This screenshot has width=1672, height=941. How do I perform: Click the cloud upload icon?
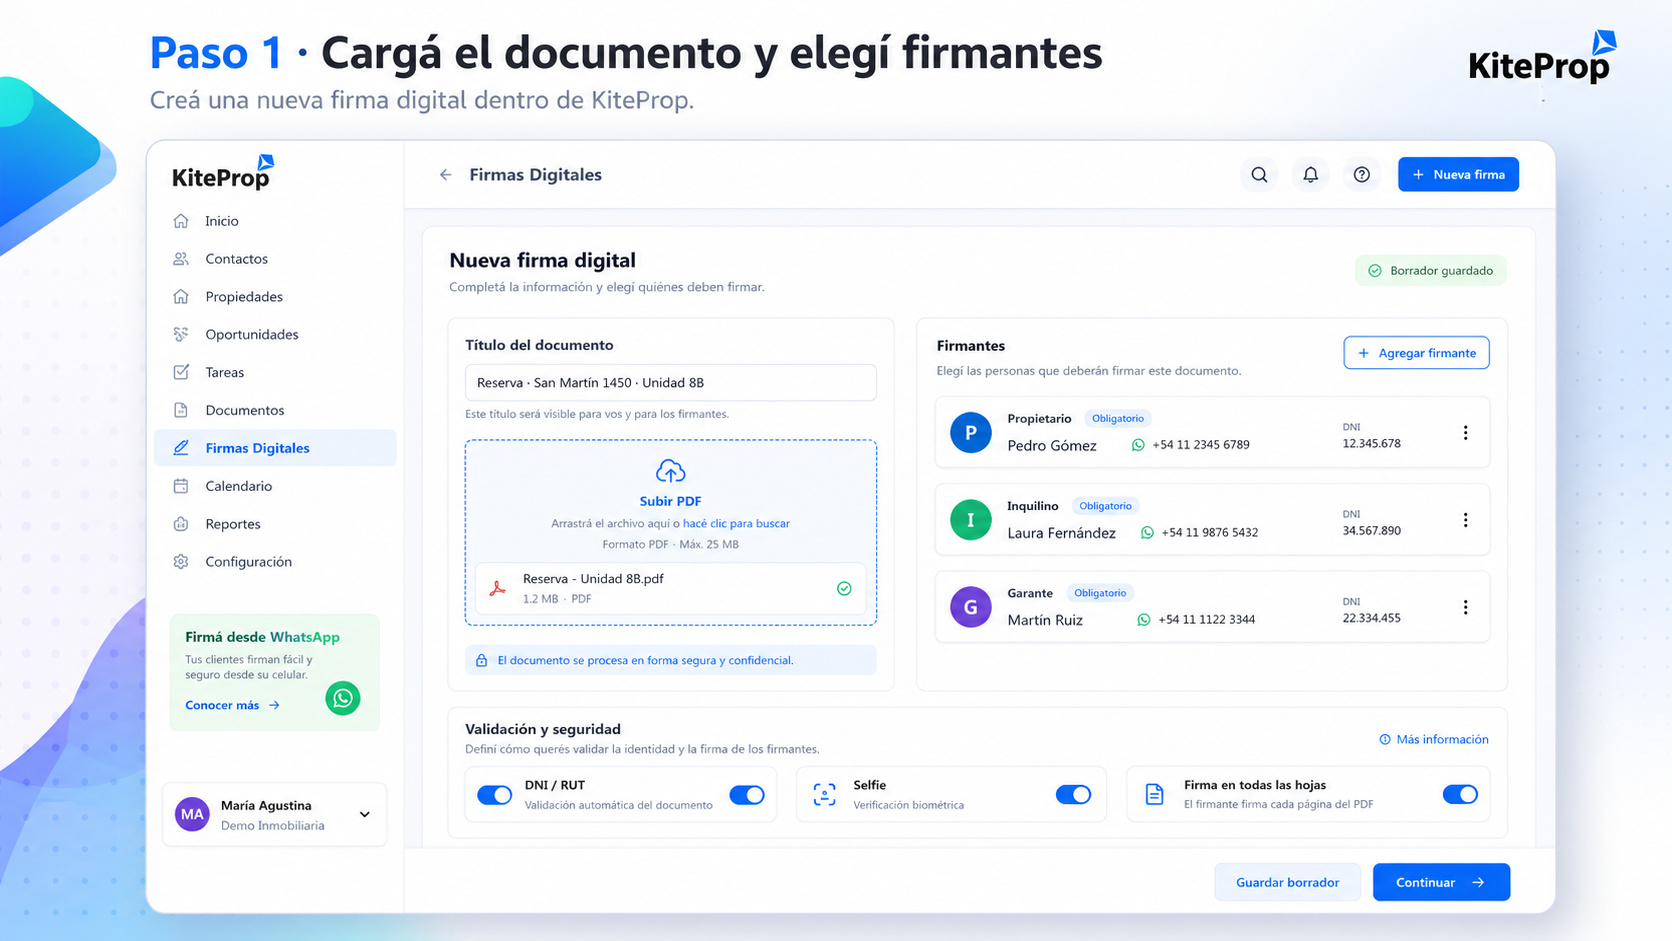tap(670, 471)
